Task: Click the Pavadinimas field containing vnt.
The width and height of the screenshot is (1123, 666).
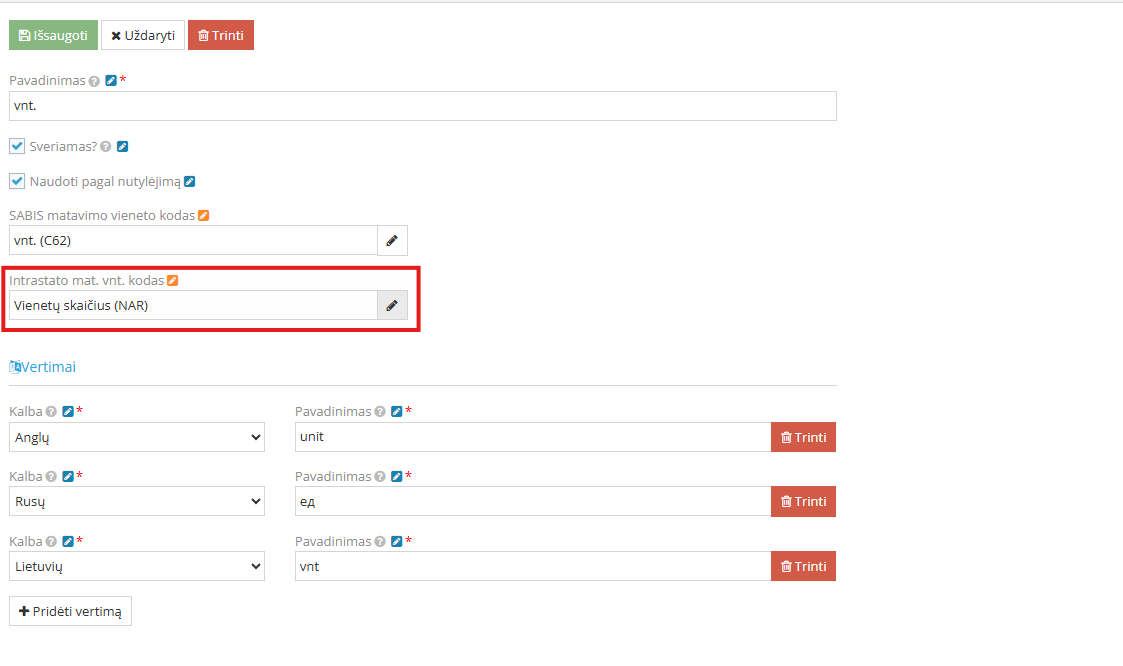Action: (423, 106)
